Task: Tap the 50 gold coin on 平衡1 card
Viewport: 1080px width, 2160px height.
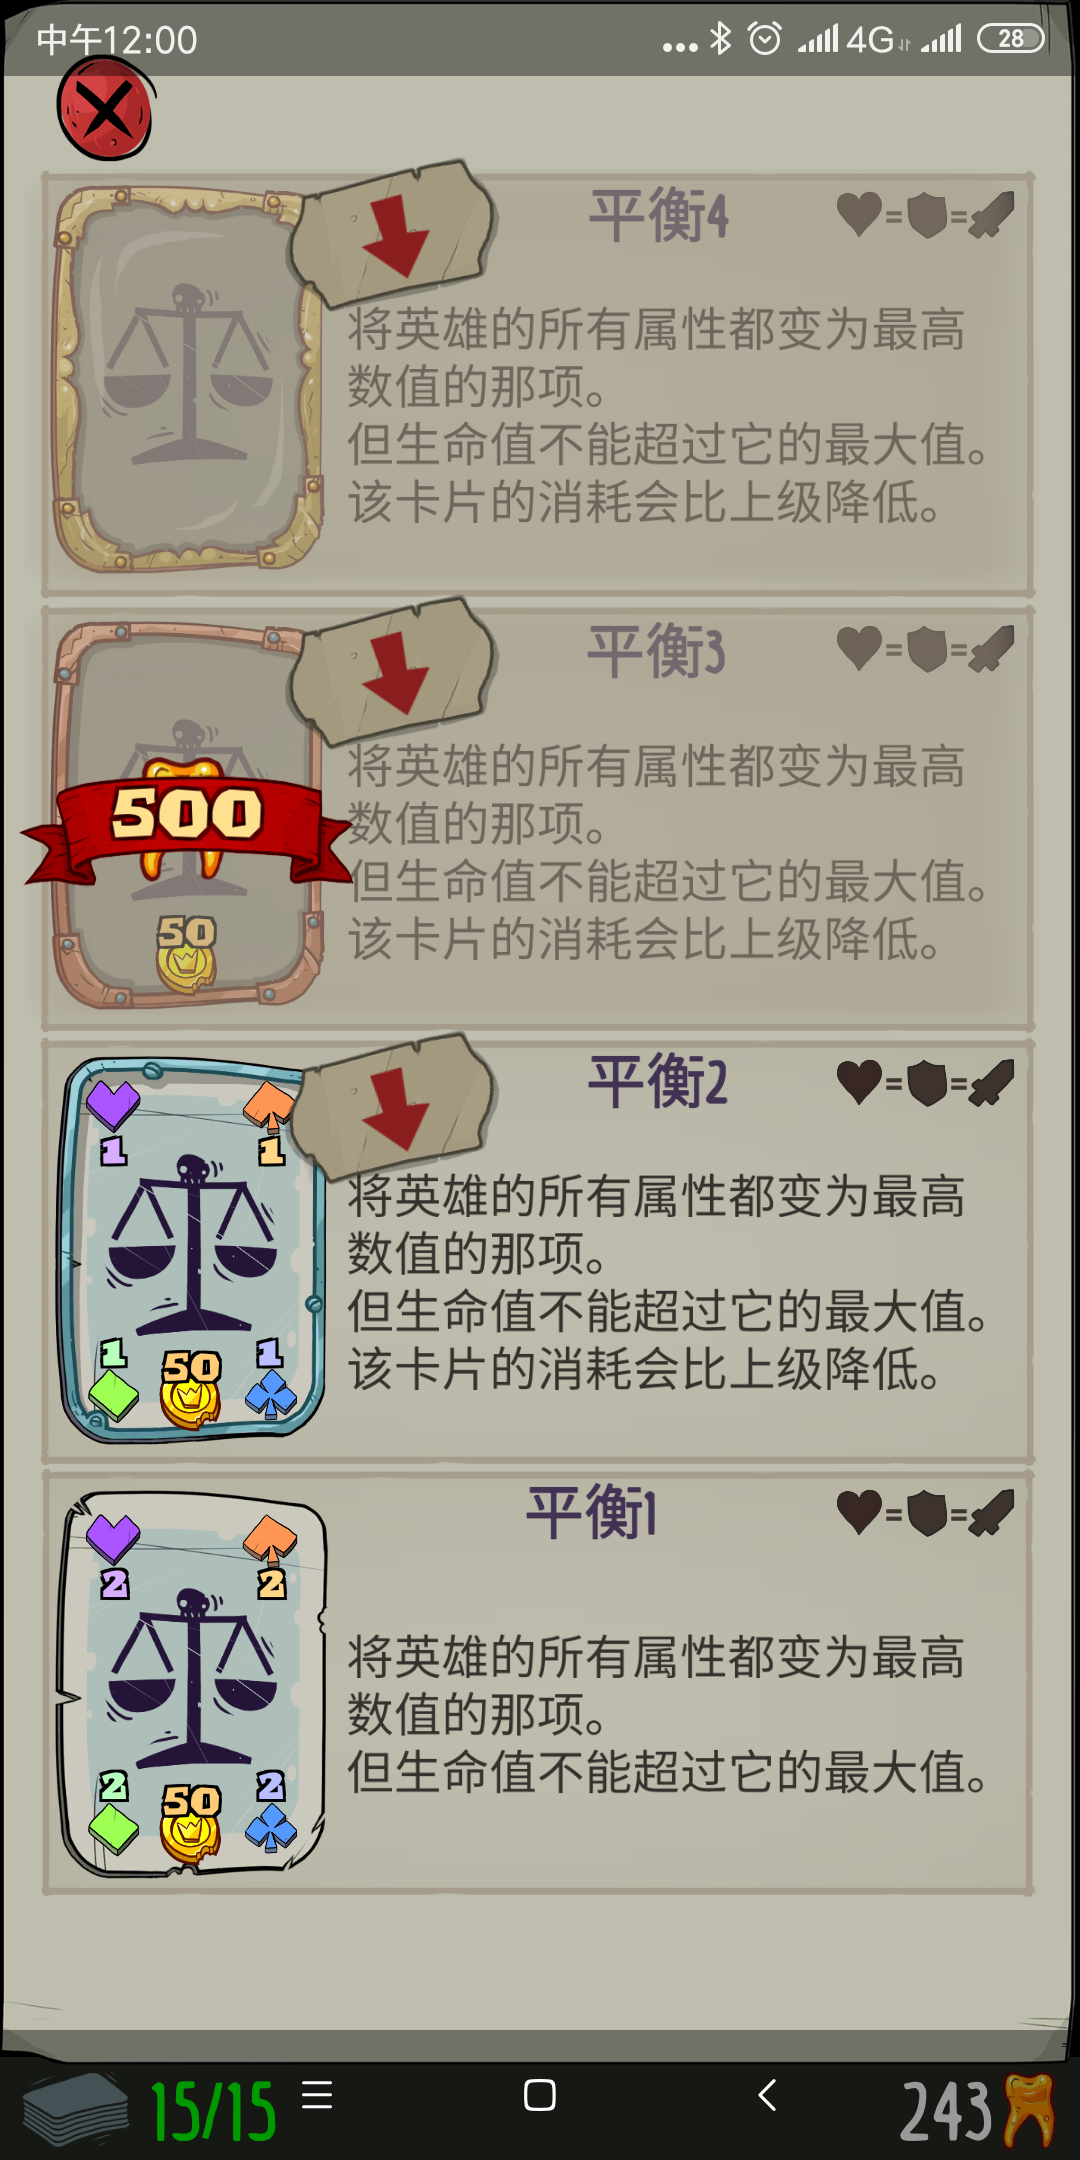Action: [x=190, y=1824]
